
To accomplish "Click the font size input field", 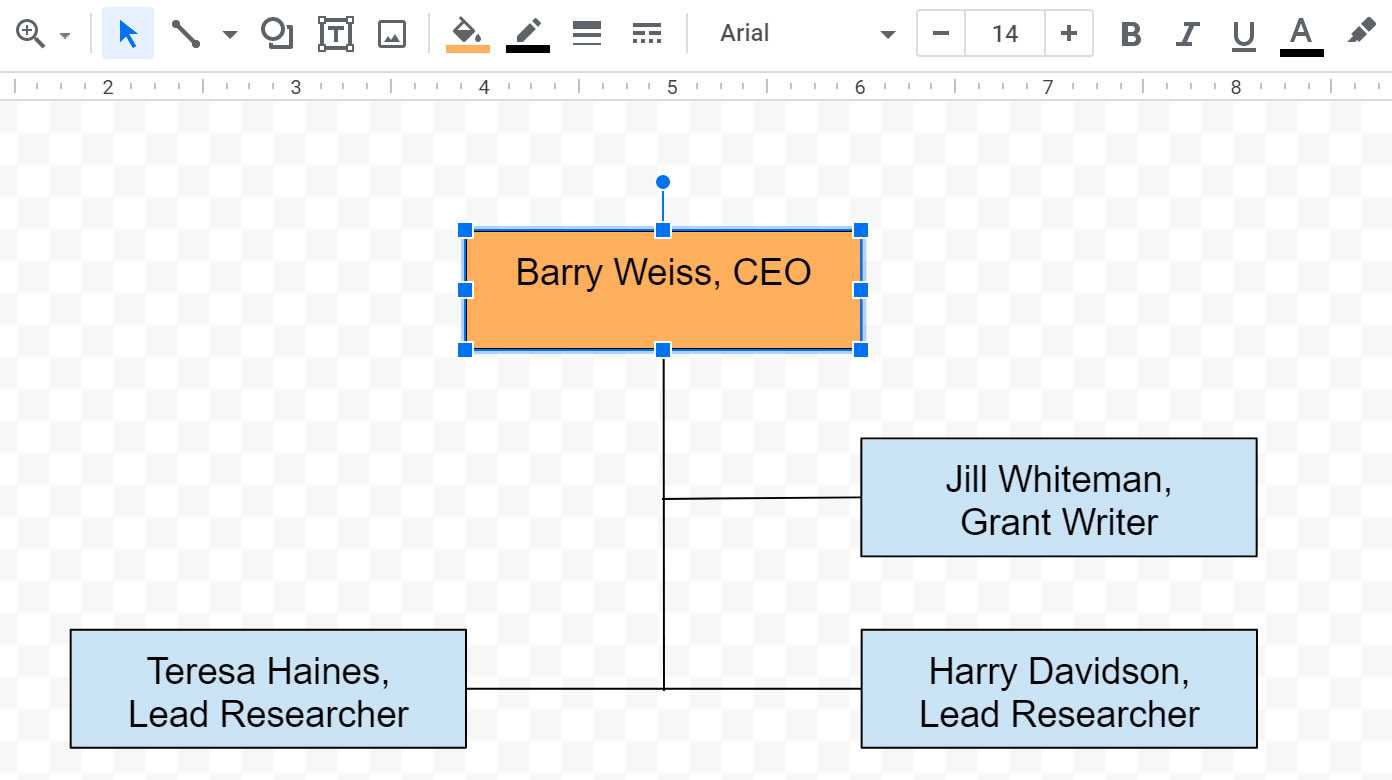I will [1003, 32].
